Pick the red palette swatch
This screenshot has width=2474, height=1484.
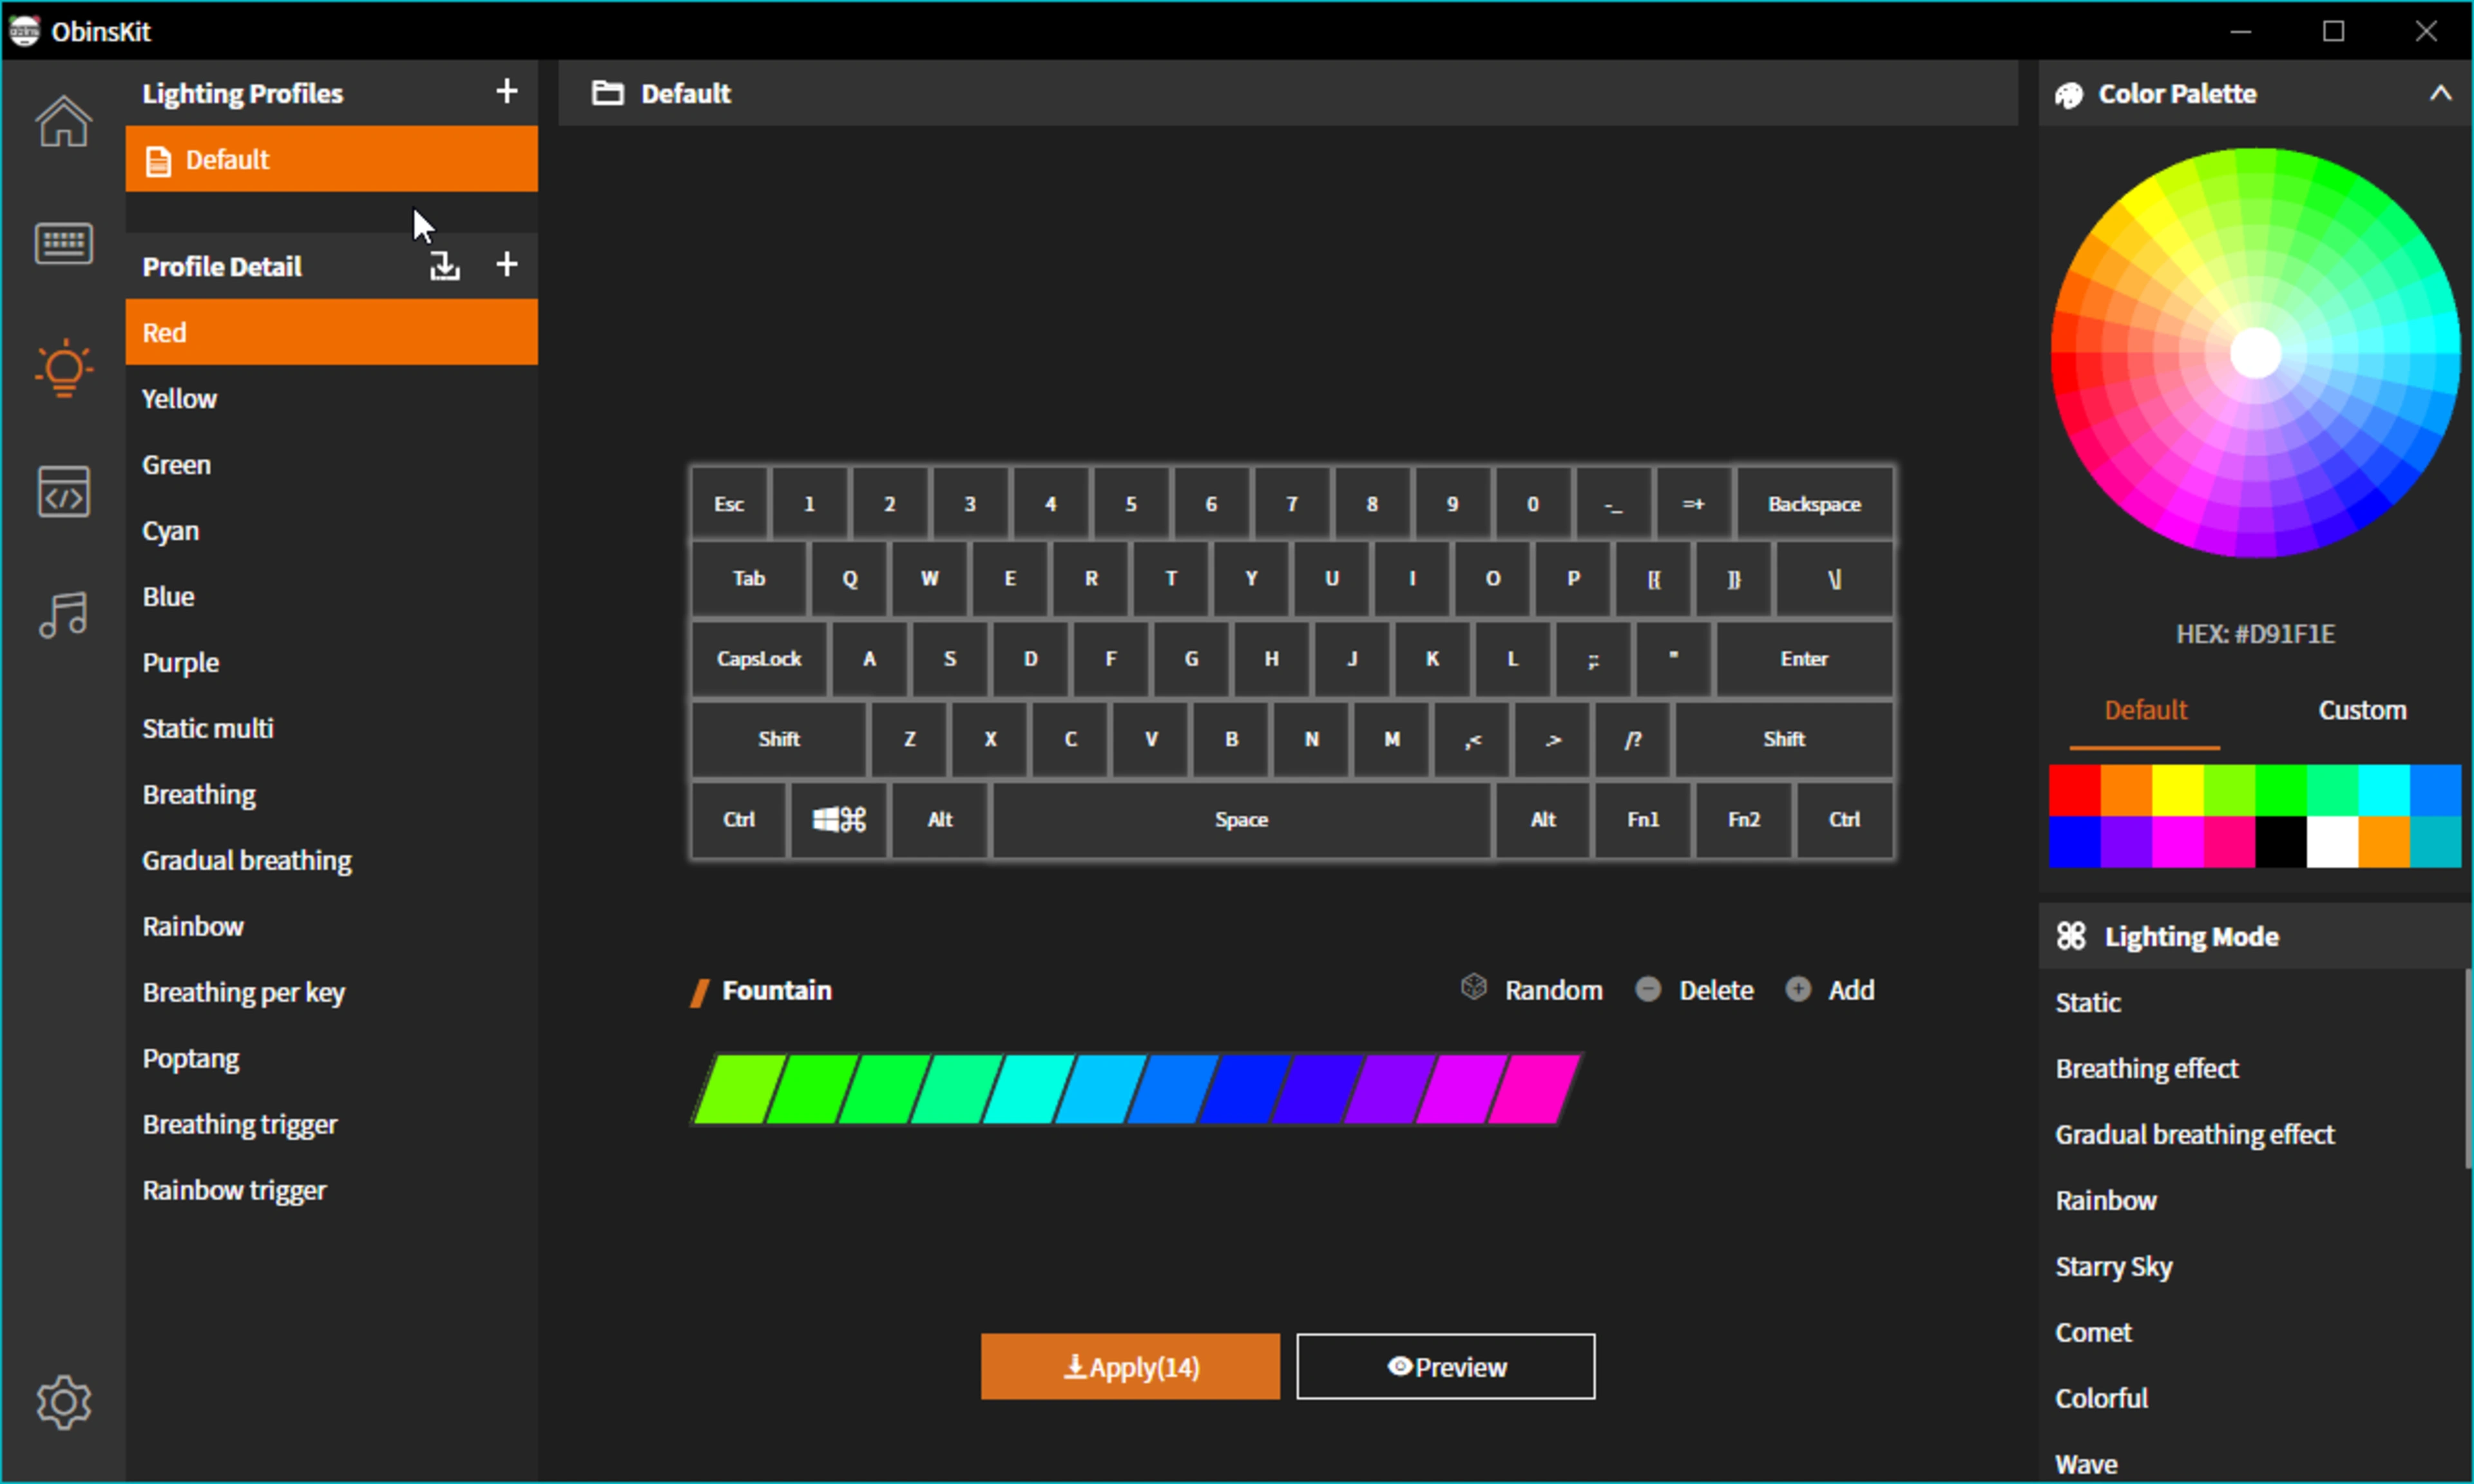pyautogui.click(x=2074, y=790)
